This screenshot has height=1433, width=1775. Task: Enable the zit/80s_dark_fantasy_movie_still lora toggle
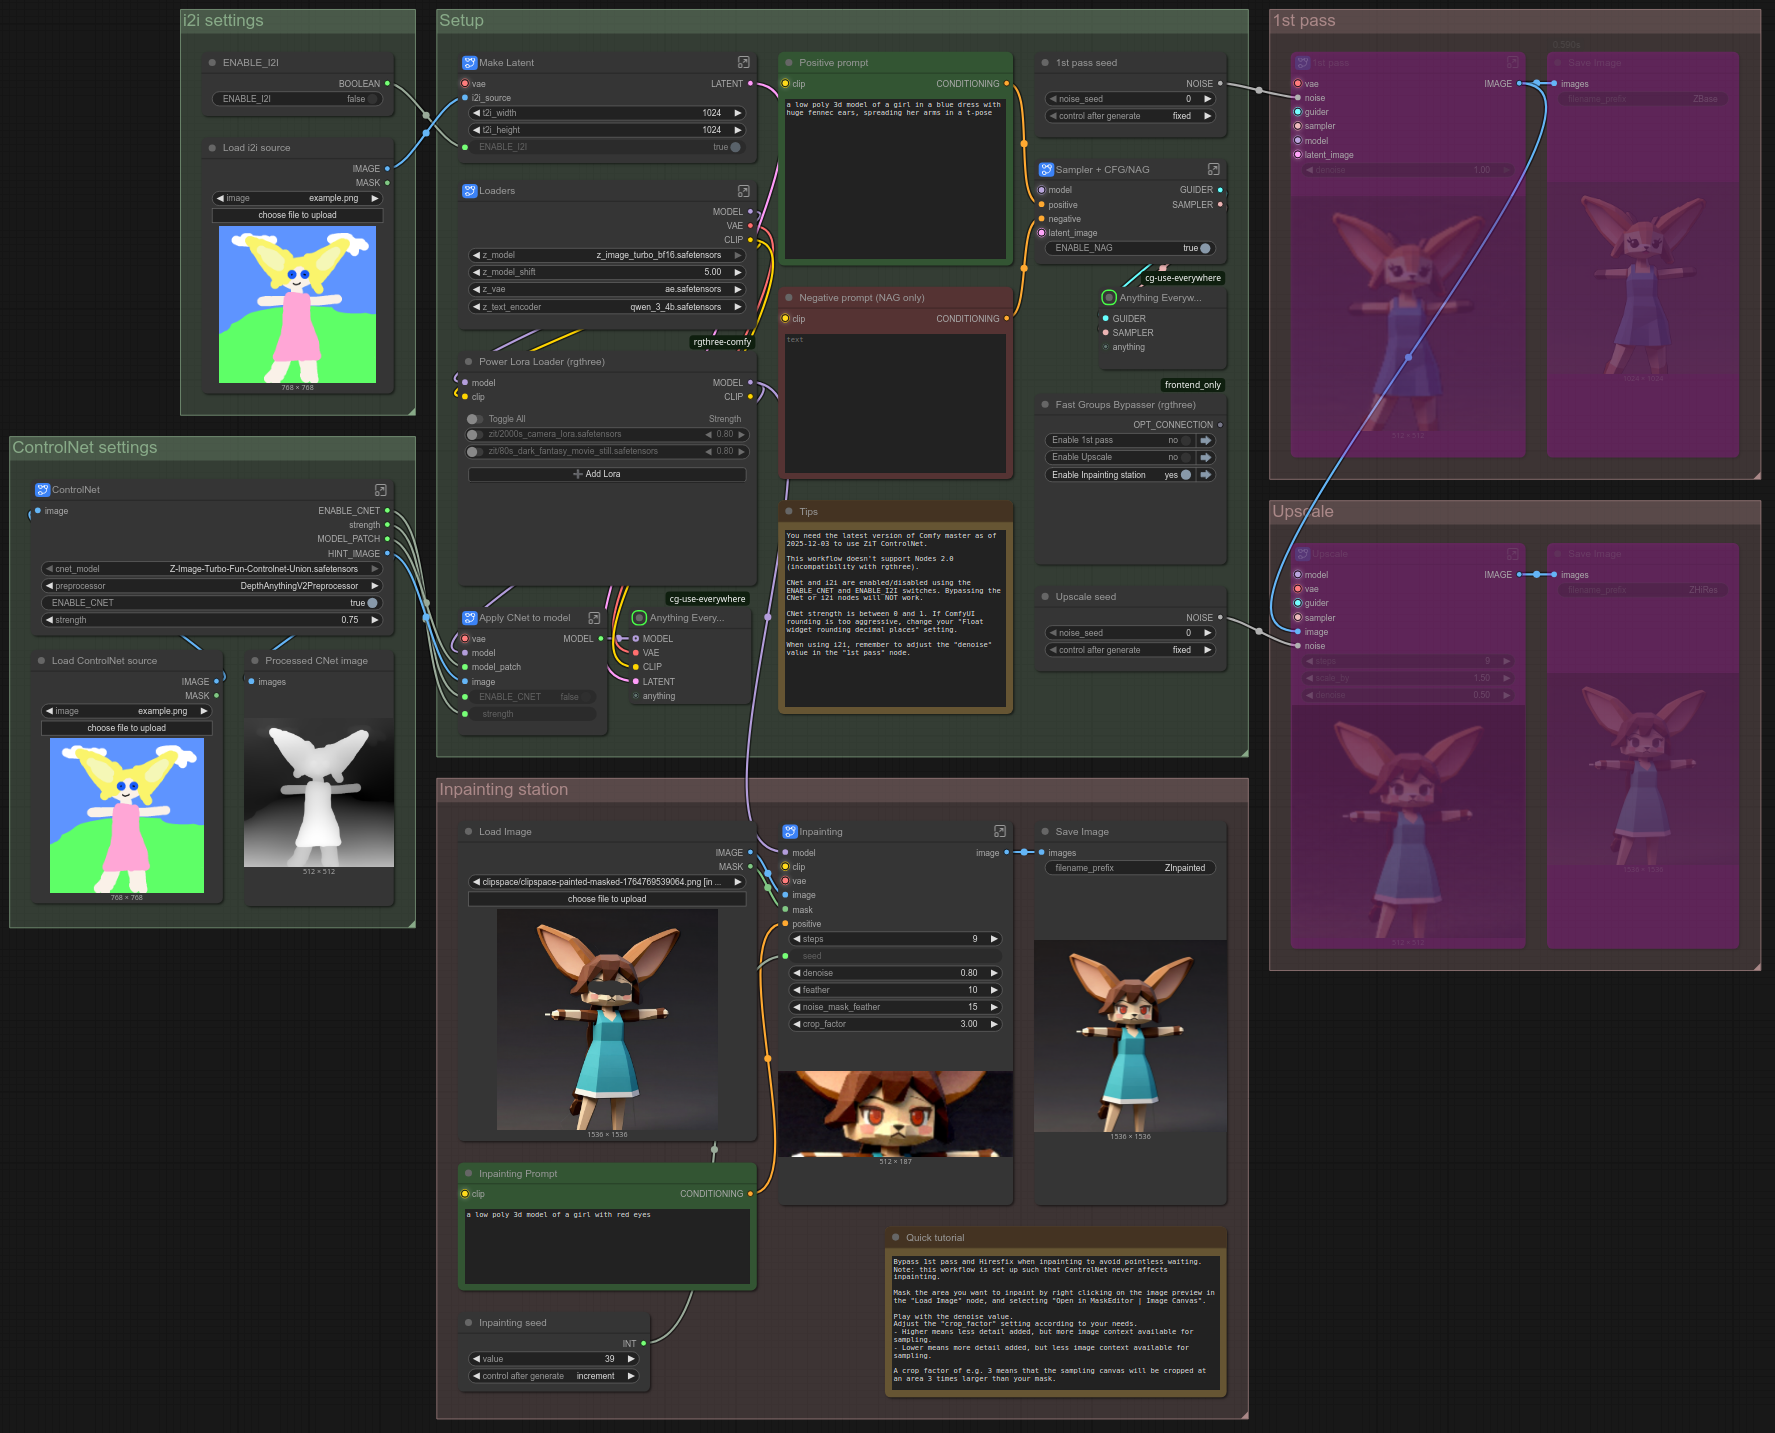pyautogui.click(x=475, y=452)
